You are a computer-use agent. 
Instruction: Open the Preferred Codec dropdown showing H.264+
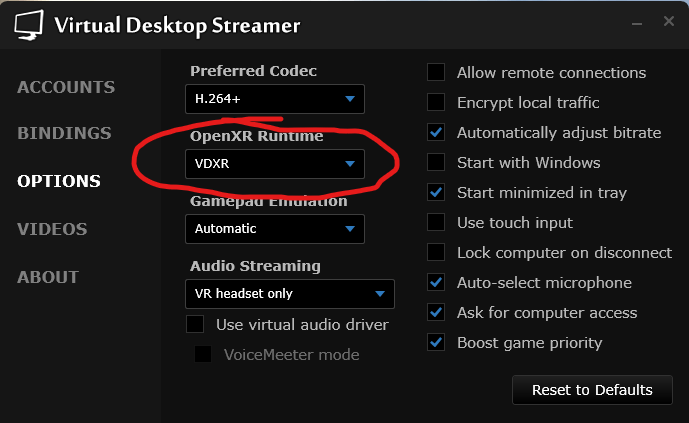275,99
